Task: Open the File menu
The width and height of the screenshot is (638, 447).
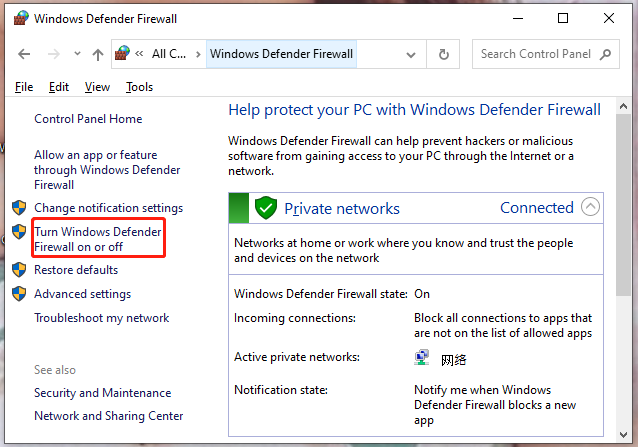Action: point(24,87)
